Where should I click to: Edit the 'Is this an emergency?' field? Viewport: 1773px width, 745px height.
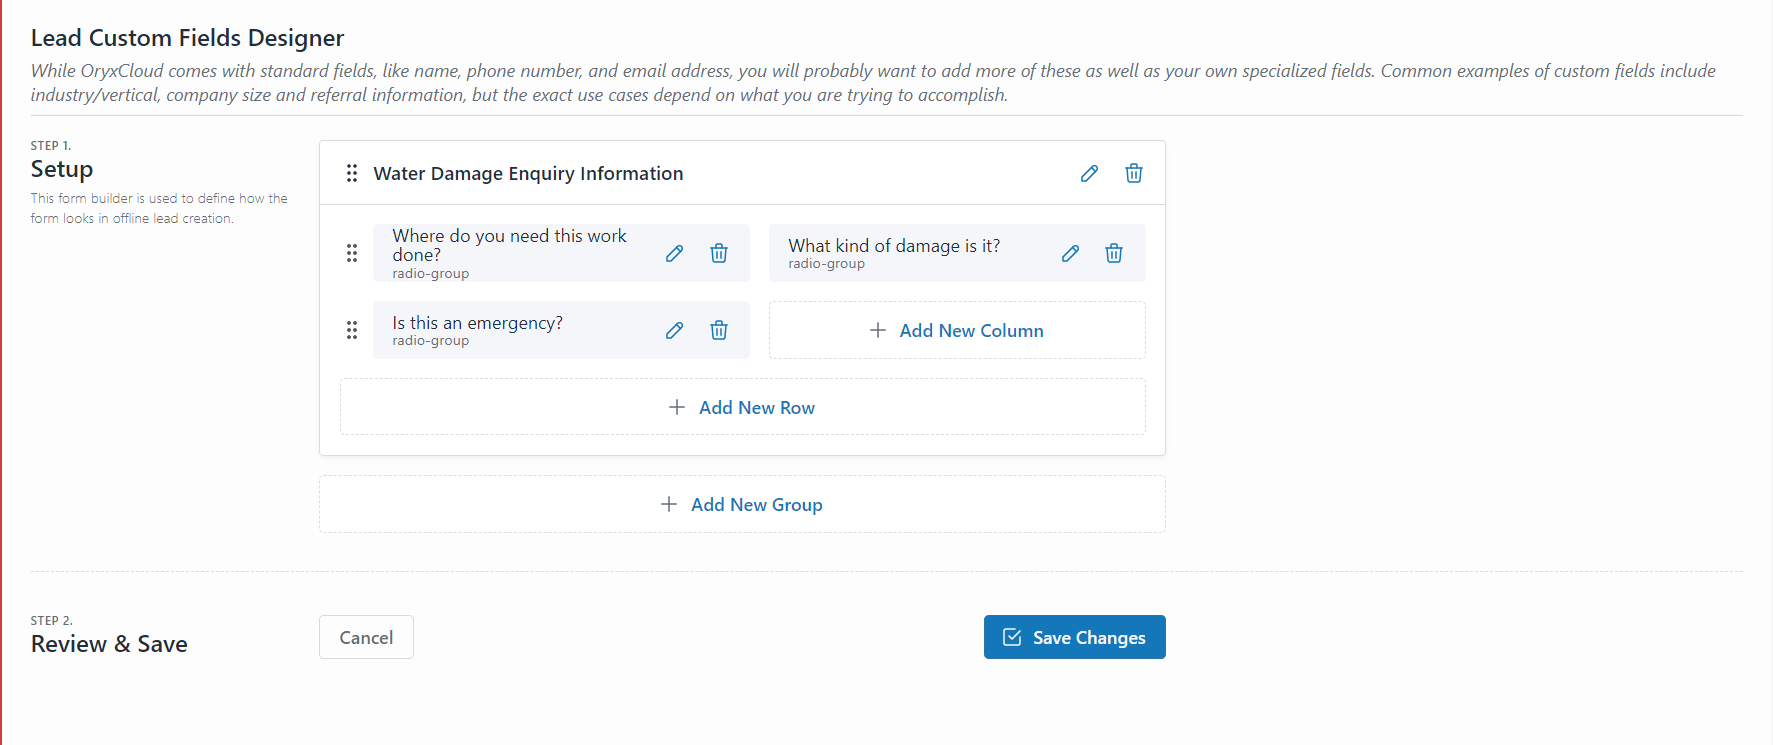click(674, 330)
